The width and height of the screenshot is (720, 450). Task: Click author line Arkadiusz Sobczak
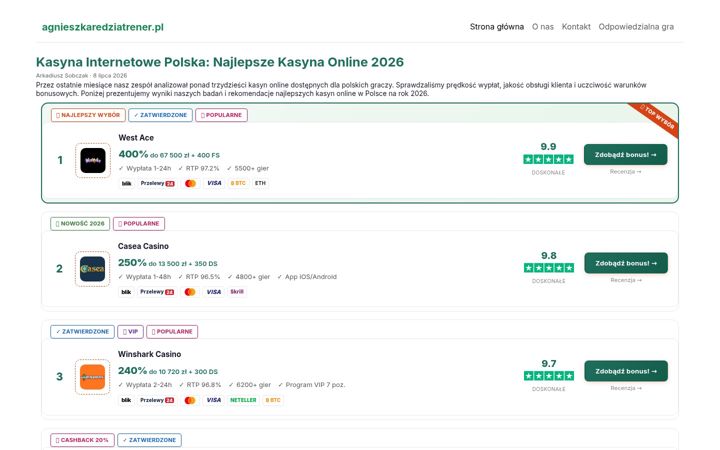[81, 76]
